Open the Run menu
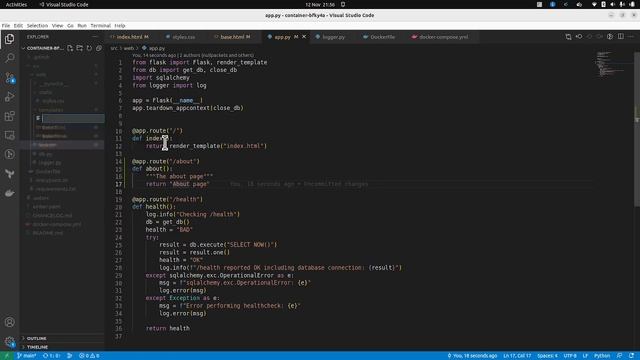The image size is (640, 360). 82,25
